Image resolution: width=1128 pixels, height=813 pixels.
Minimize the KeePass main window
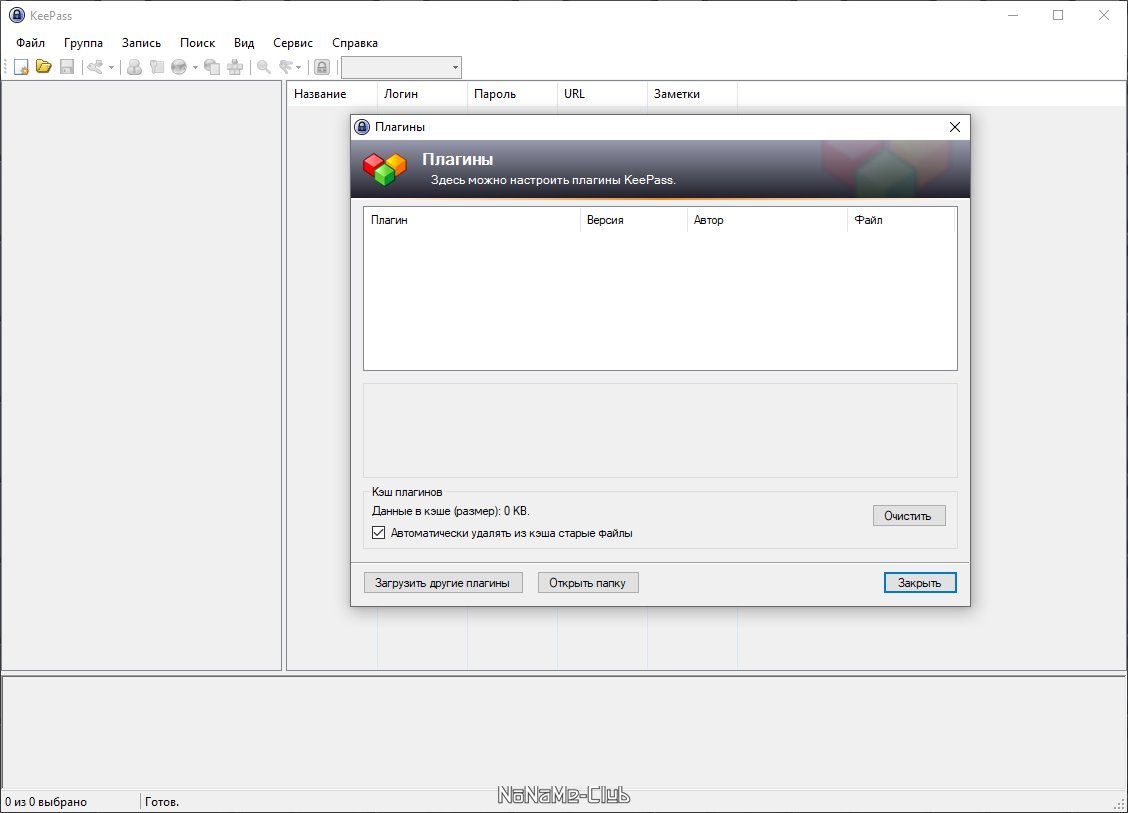[1013, 15]
